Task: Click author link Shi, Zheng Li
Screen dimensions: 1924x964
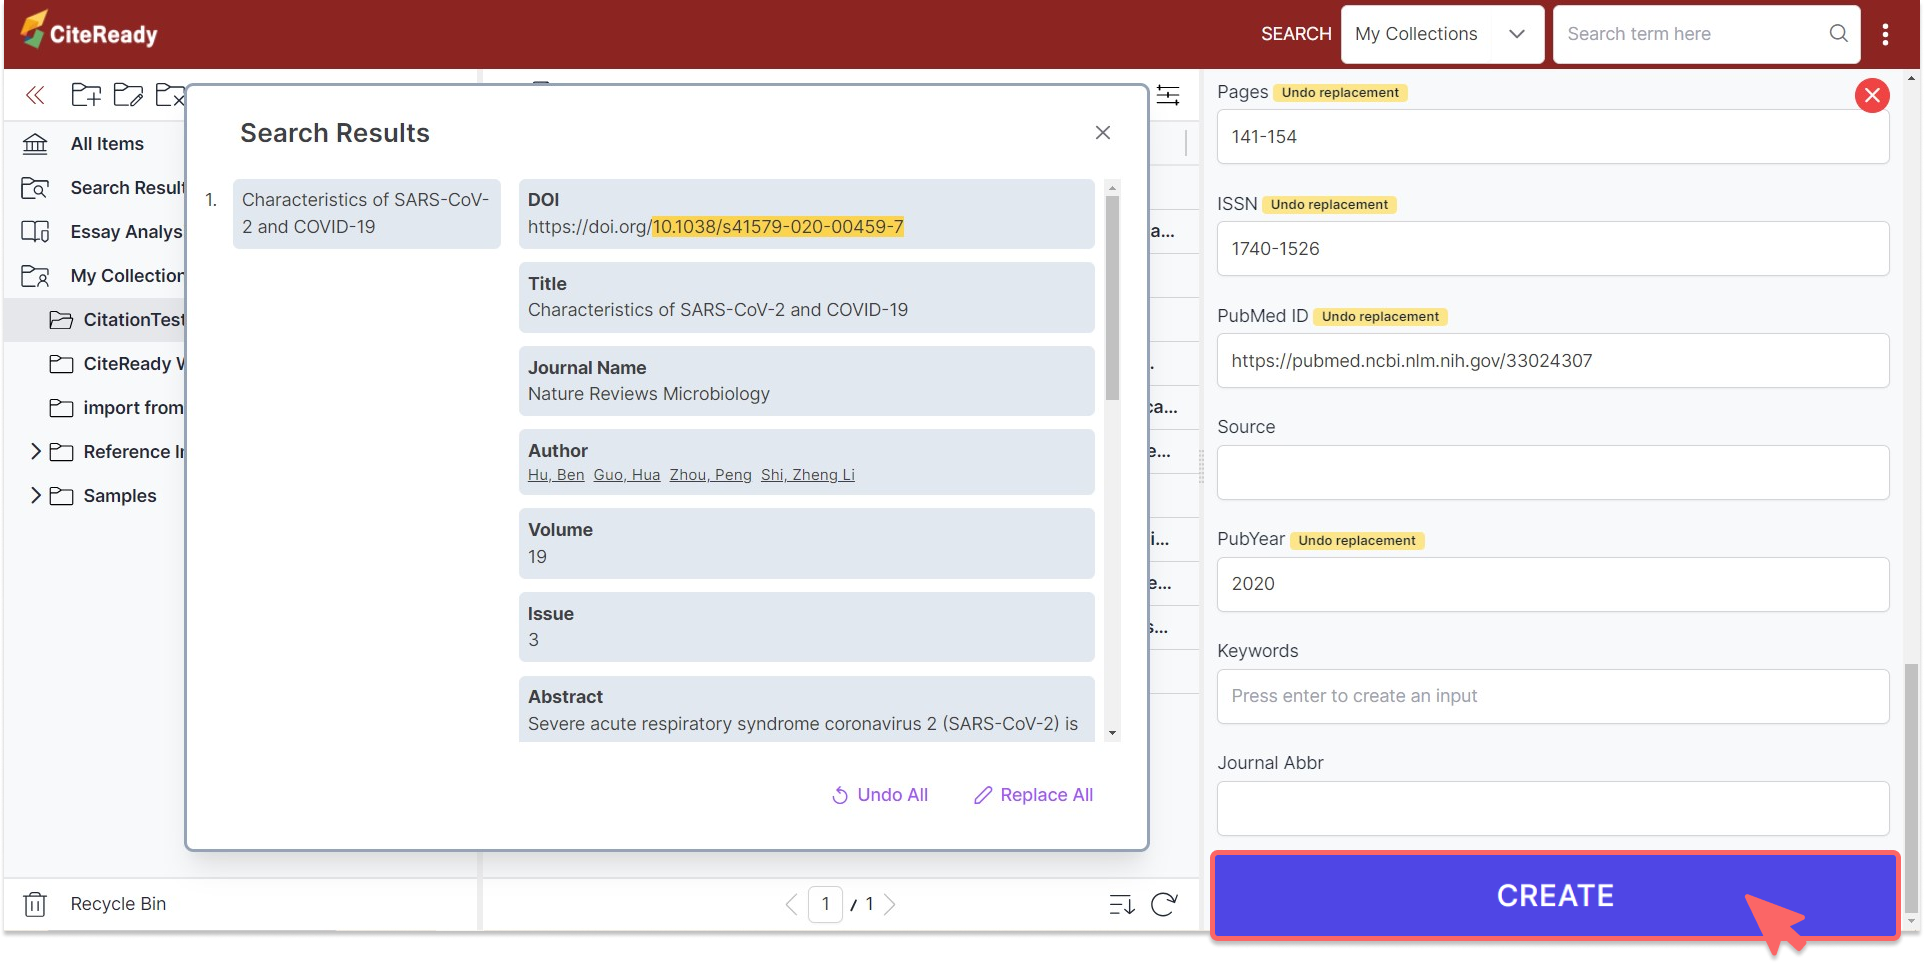Action: coord(808,475)
